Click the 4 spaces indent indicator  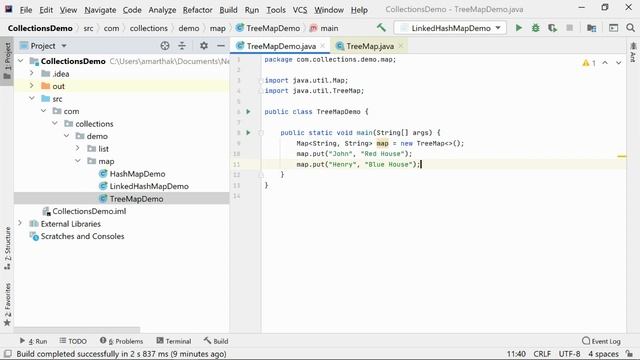pos(603,354)
